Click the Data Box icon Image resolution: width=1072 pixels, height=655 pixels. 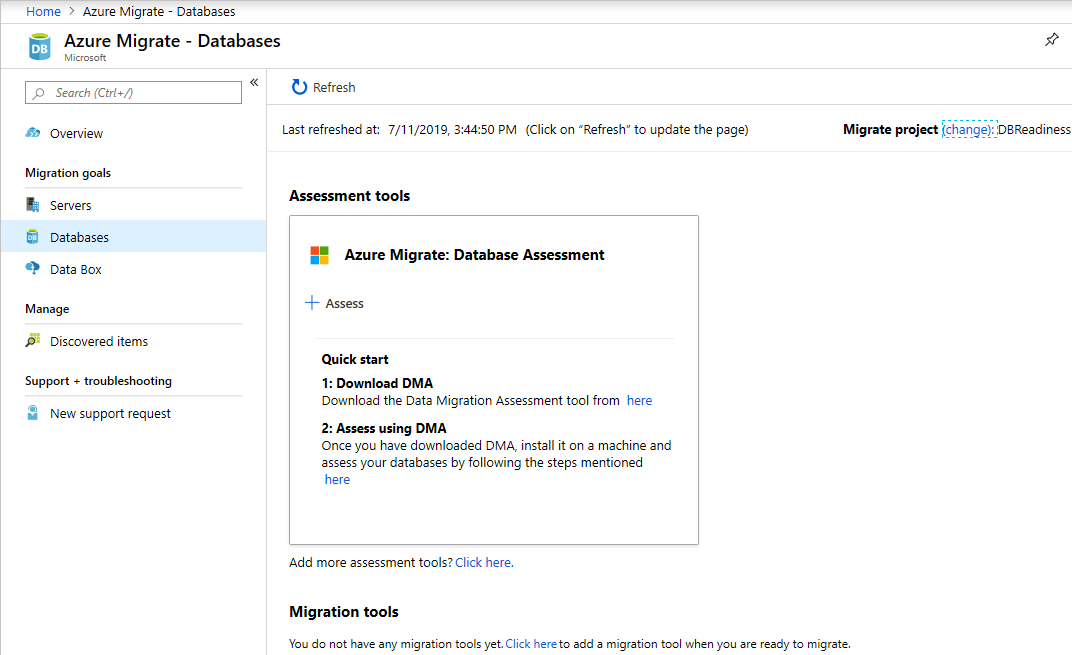pyautogui.click(x=32, y=268)
